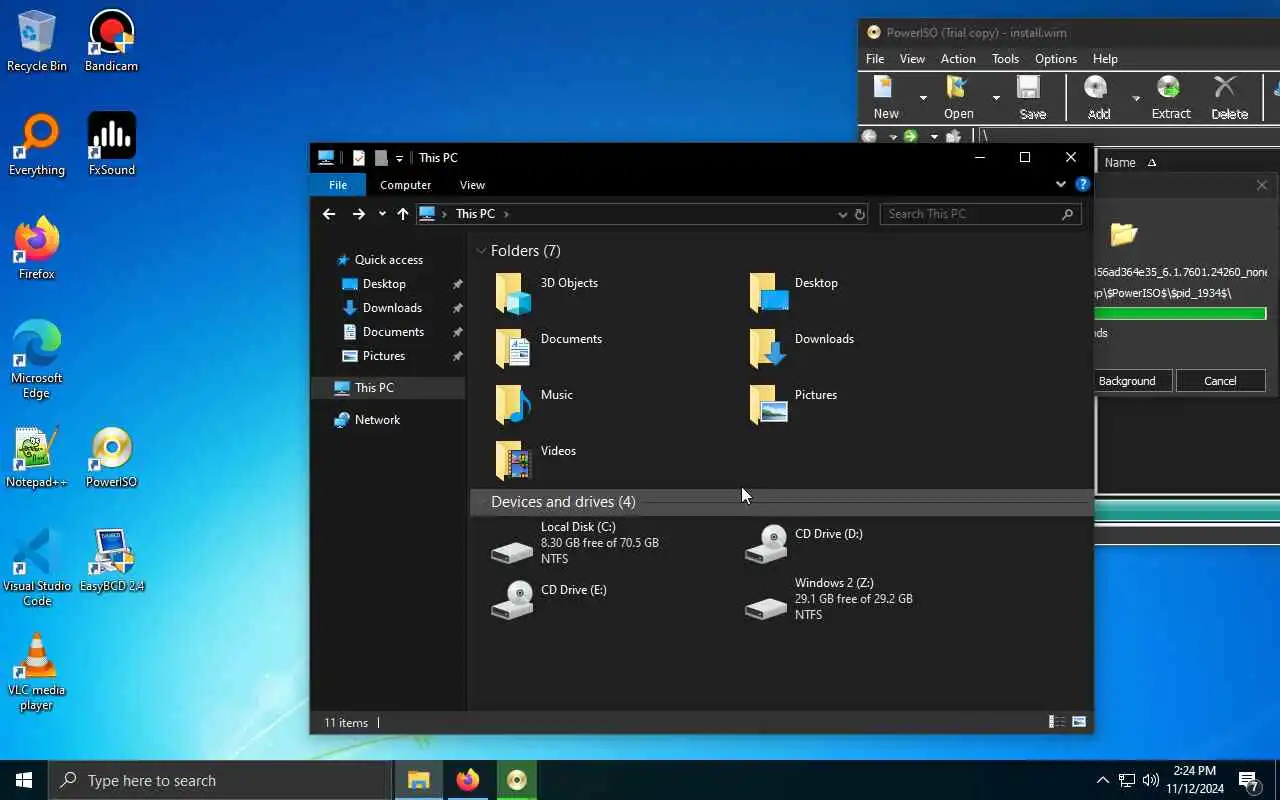The width and height of the screenshot is (1280, 800).
Task: Select Network in navigation pane
Action: (377, 420)
